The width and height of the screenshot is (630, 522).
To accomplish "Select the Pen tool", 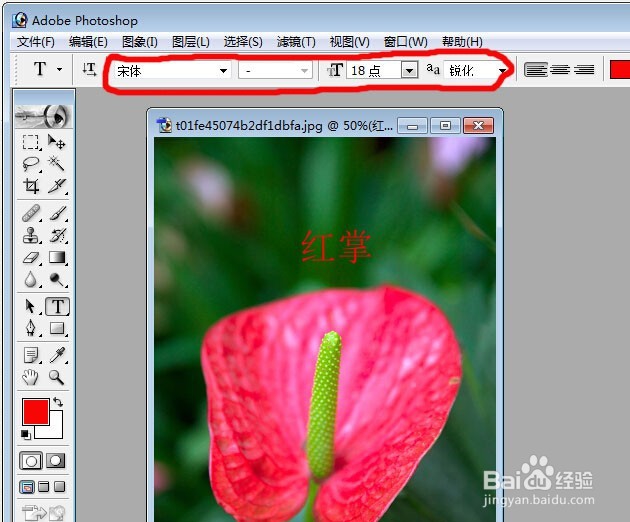I will point(31,328).
